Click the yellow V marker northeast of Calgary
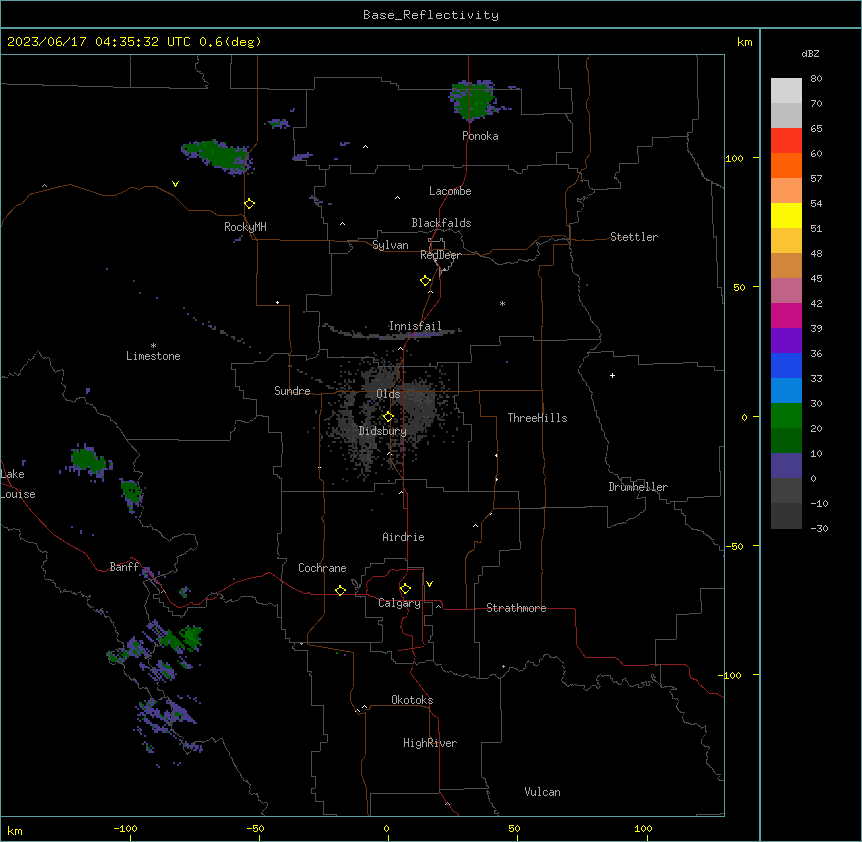The image size is (862, 842). pos(429,584)
